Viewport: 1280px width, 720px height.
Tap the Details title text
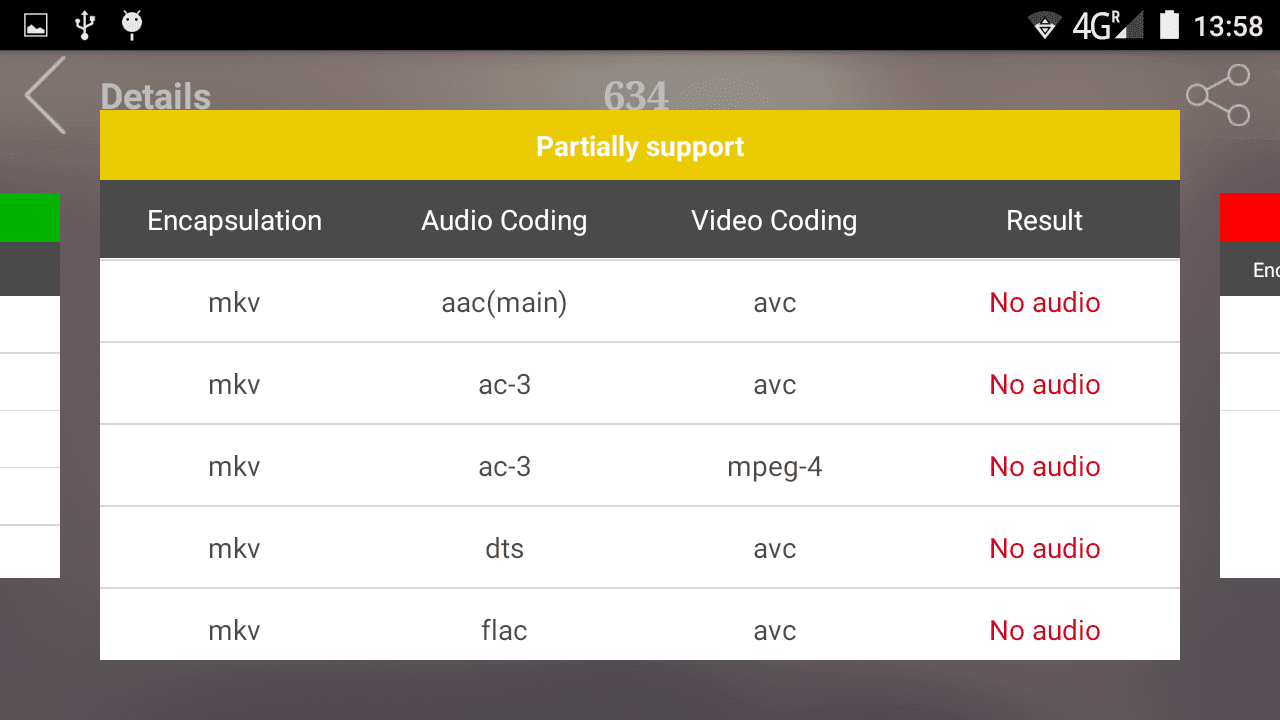coord(156,97)
